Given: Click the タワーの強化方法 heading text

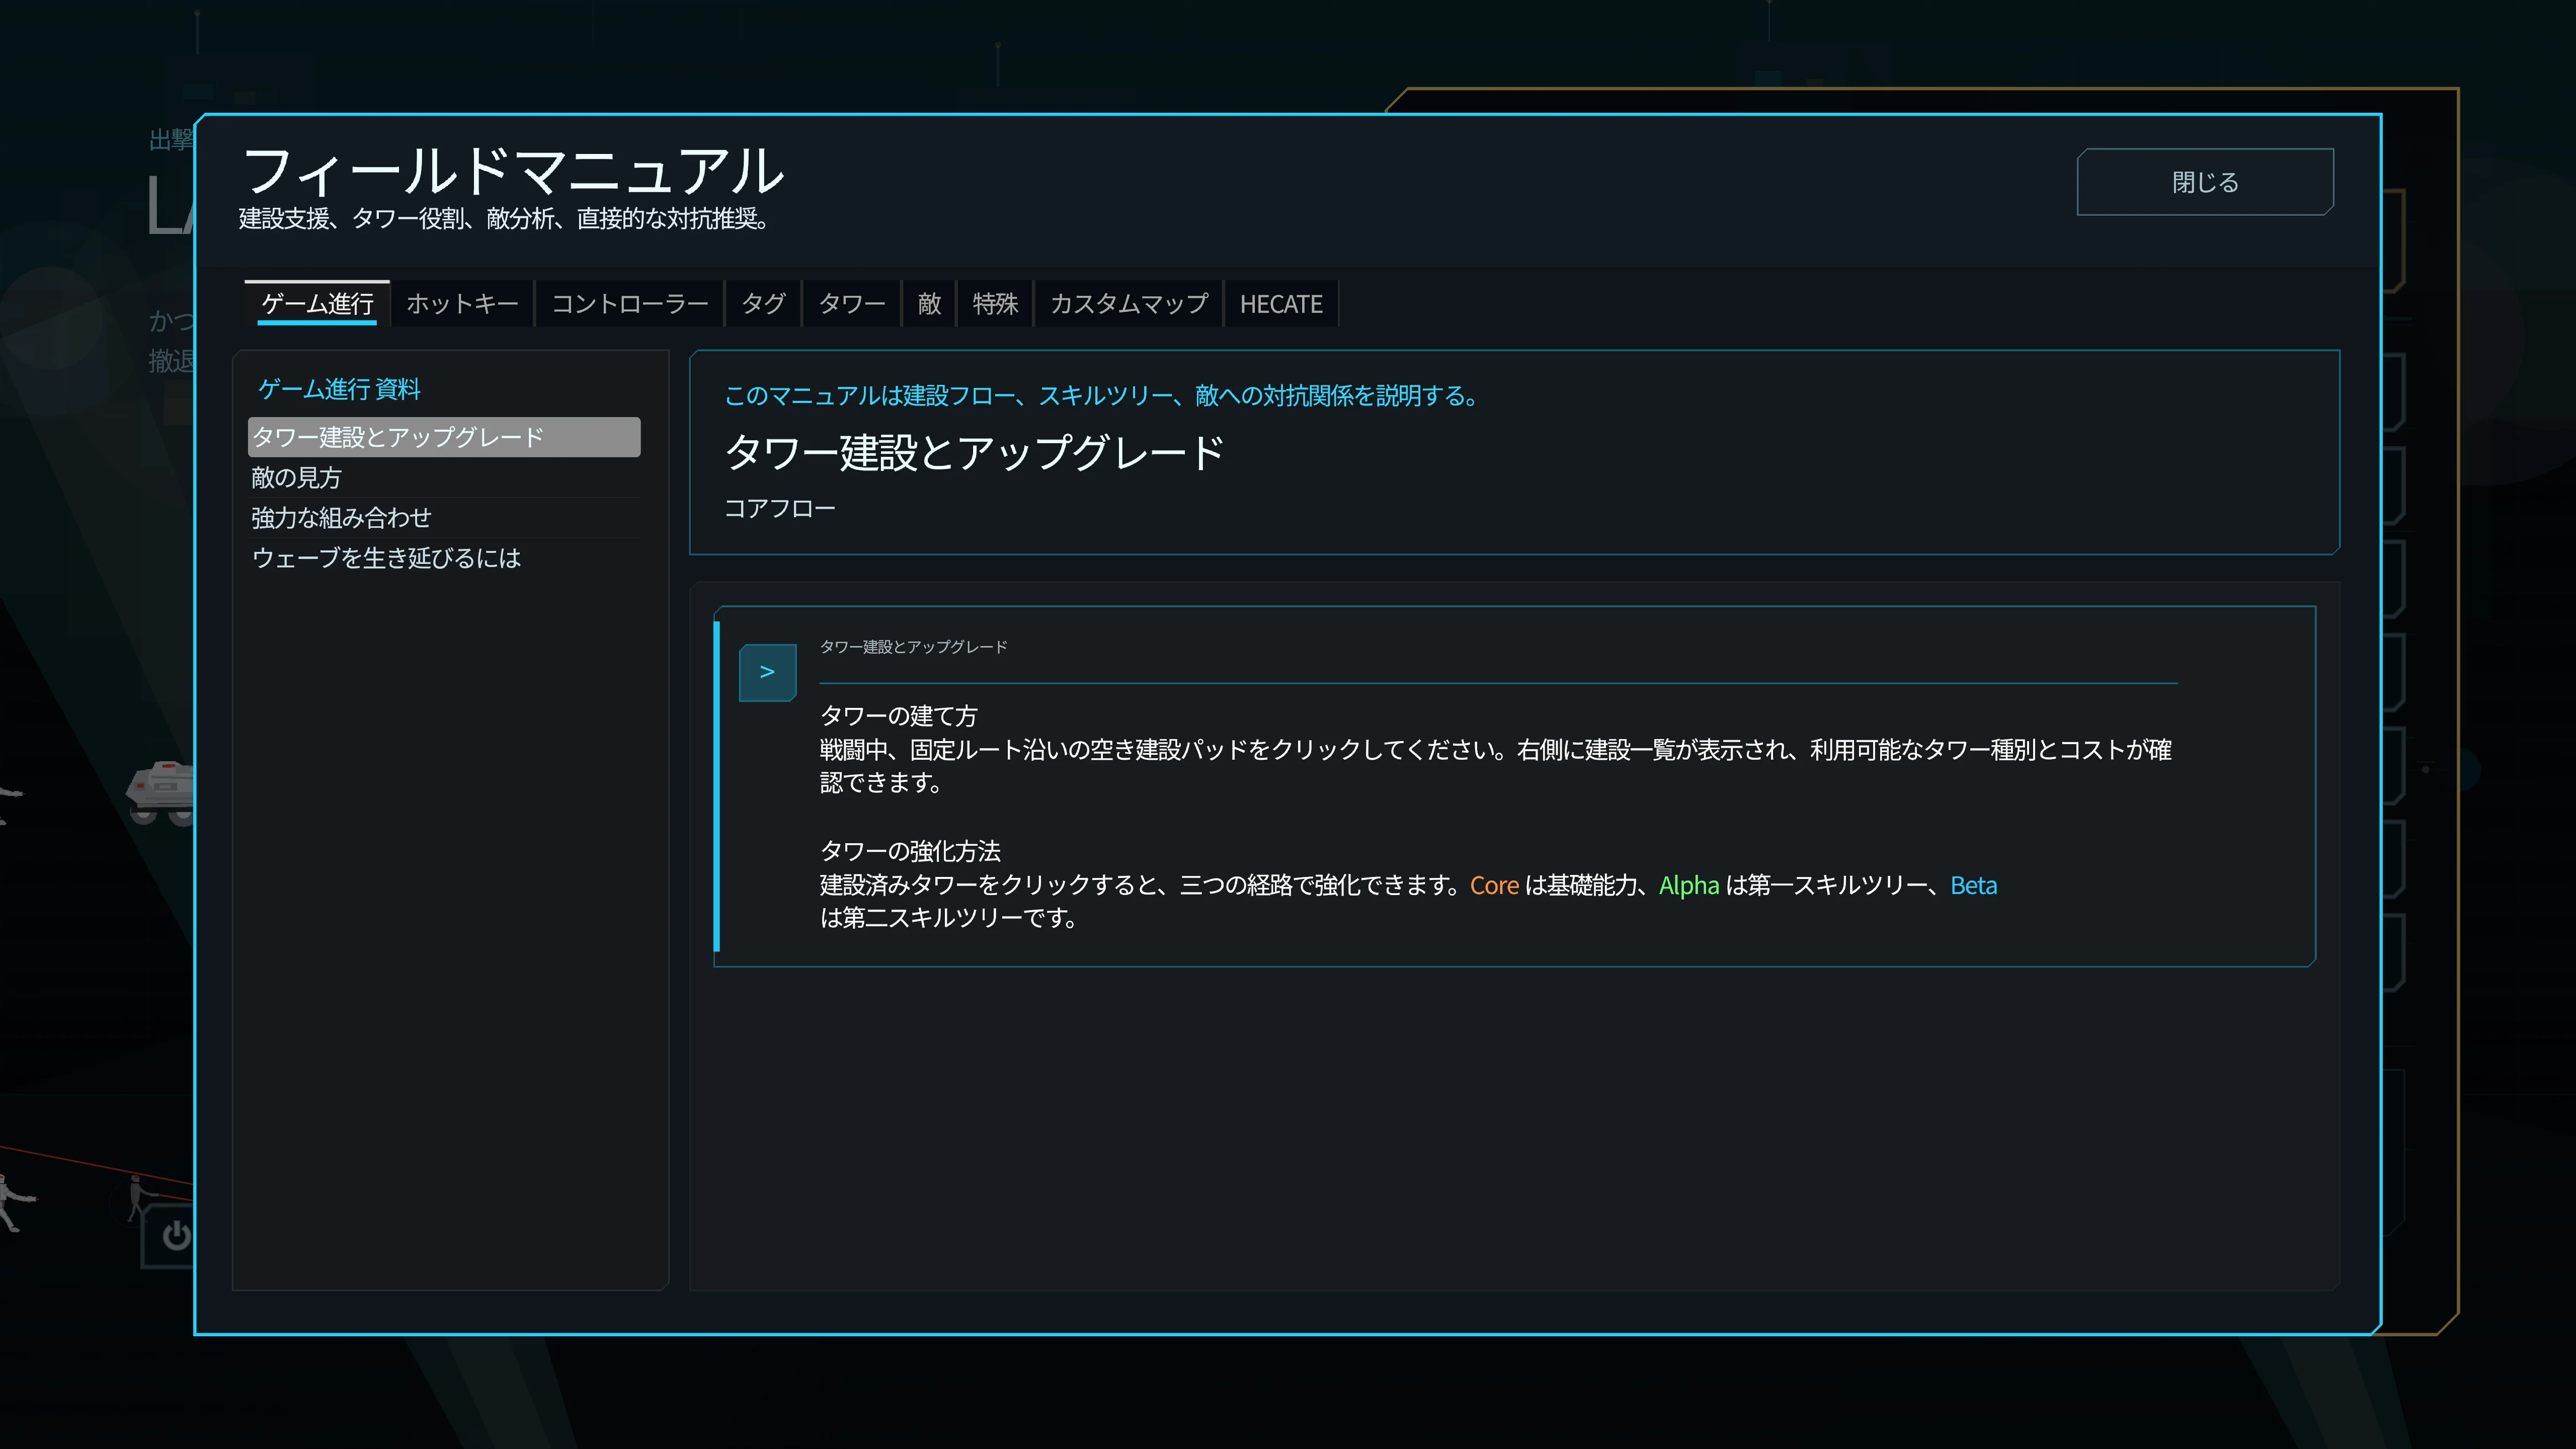Looking at the screenshot, I should coord(910,851).
